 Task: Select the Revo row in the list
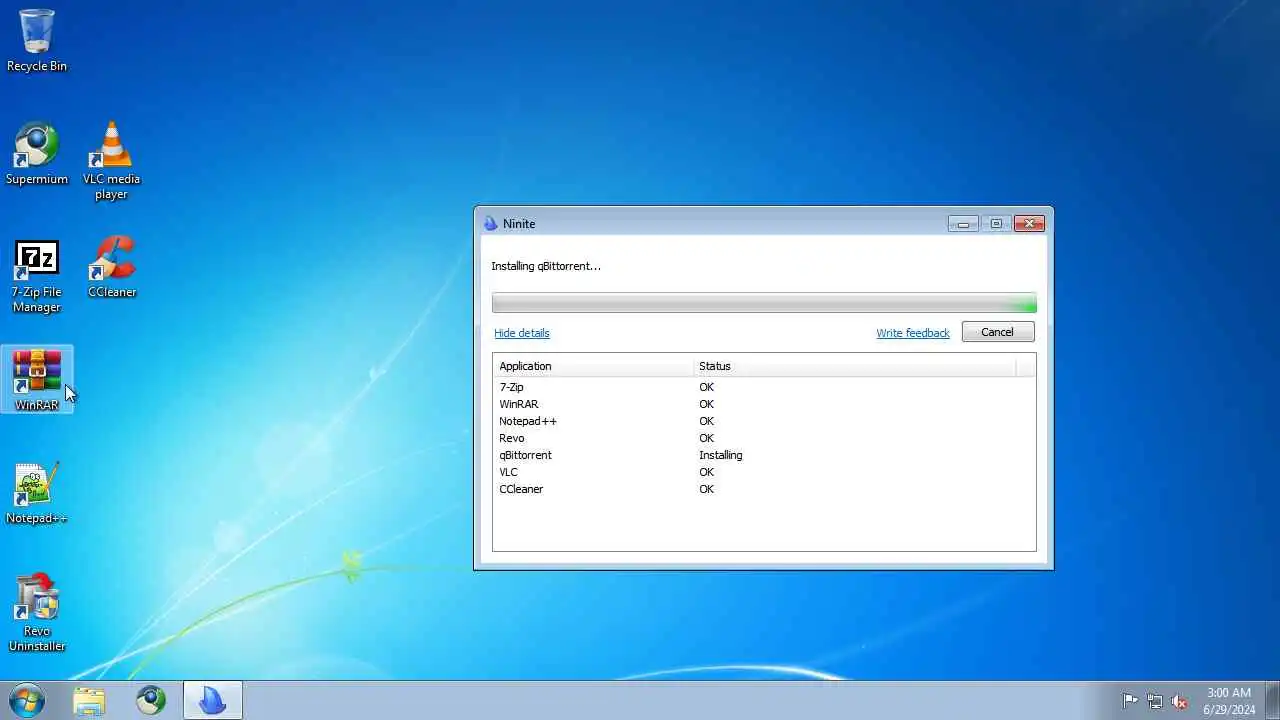point(764,438)
